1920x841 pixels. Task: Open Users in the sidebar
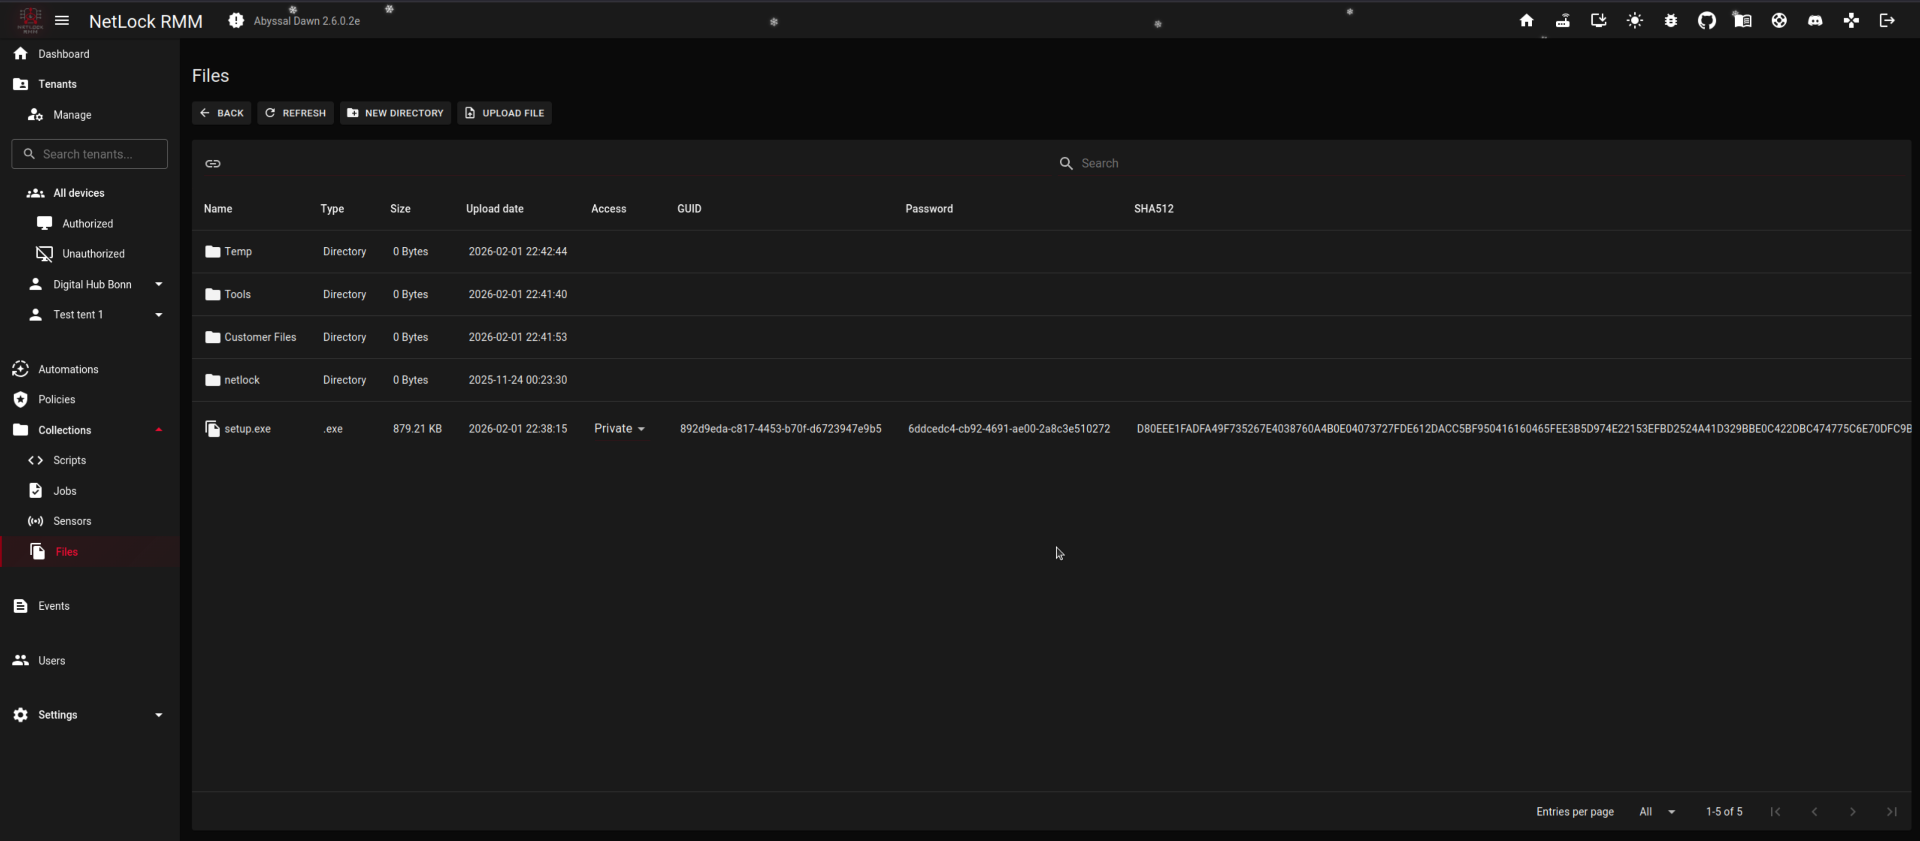click(x=90, y=661)
